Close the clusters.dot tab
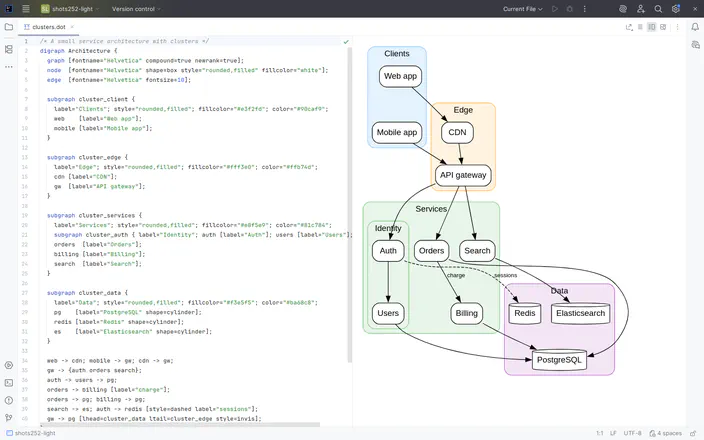 click(x=72, y=27)
